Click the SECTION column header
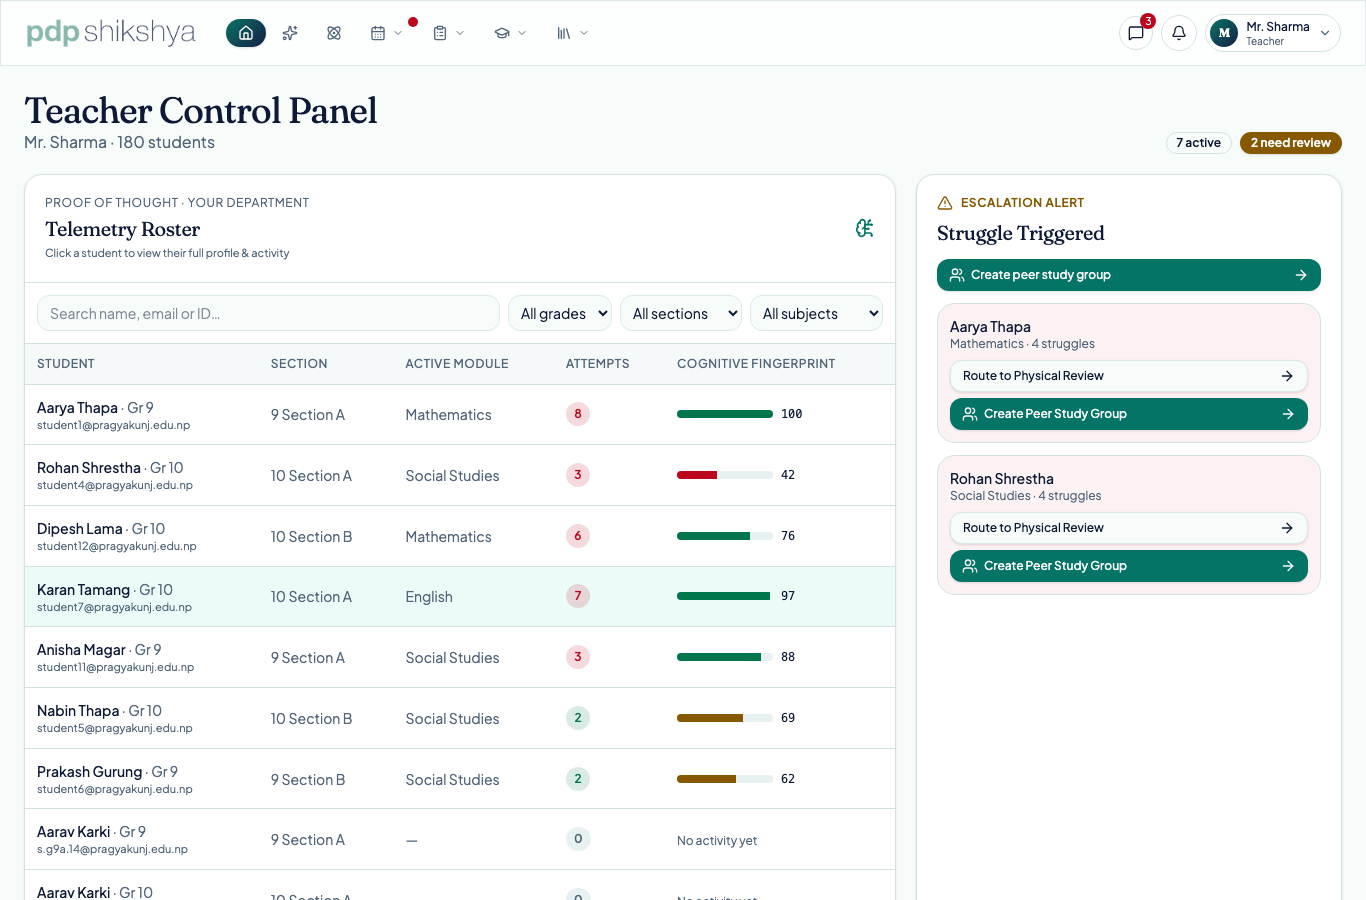Screen dimensions: 1366x900 coord(299,364)
